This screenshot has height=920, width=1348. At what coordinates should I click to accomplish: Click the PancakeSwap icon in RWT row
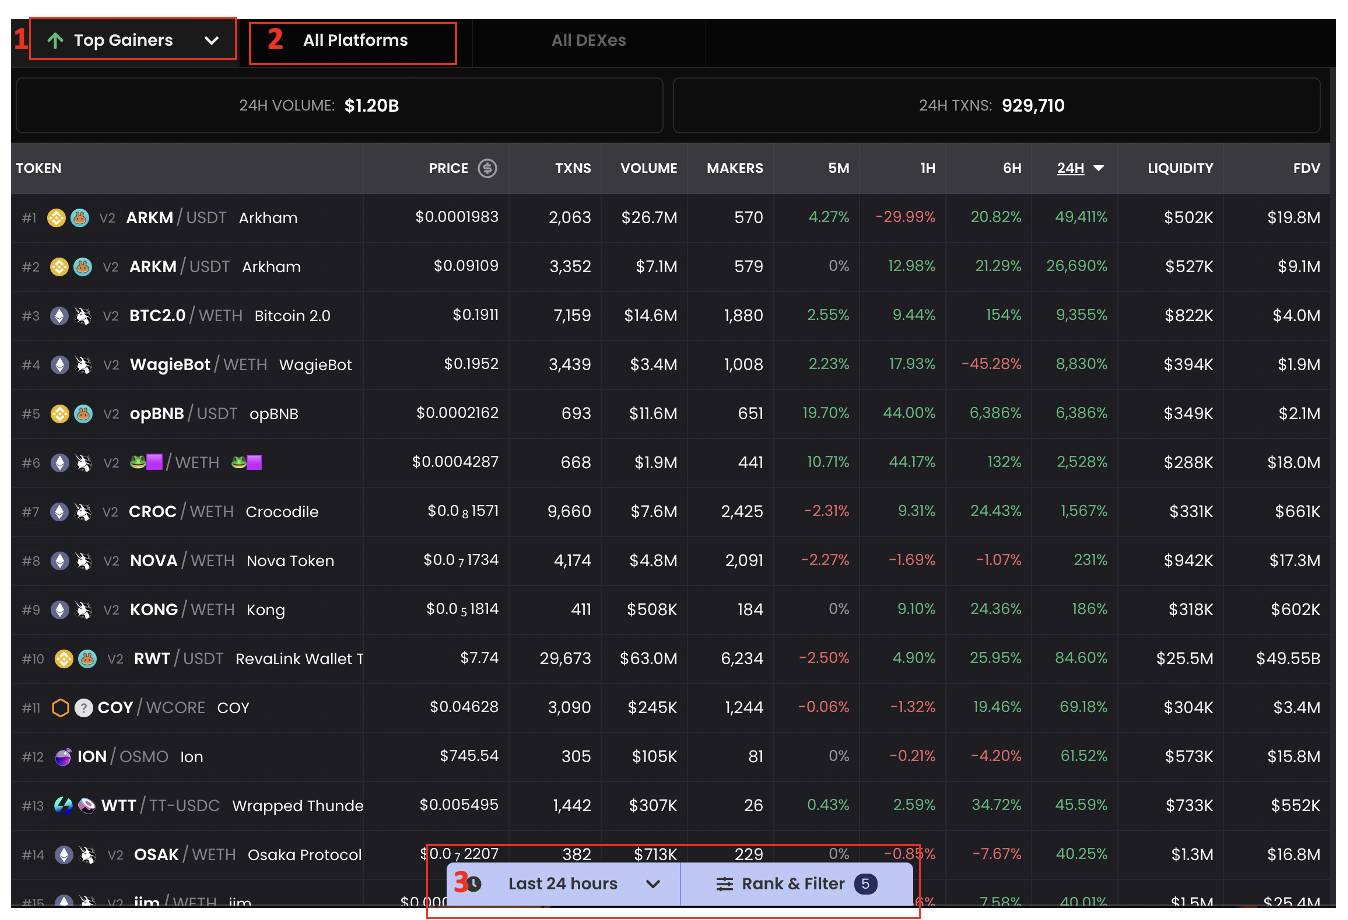[87, 659]
